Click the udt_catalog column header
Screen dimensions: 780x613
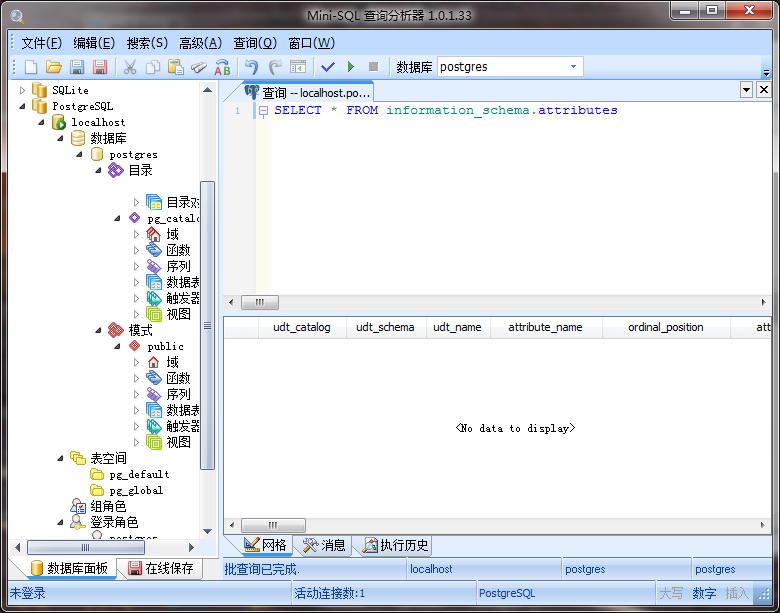302,327
